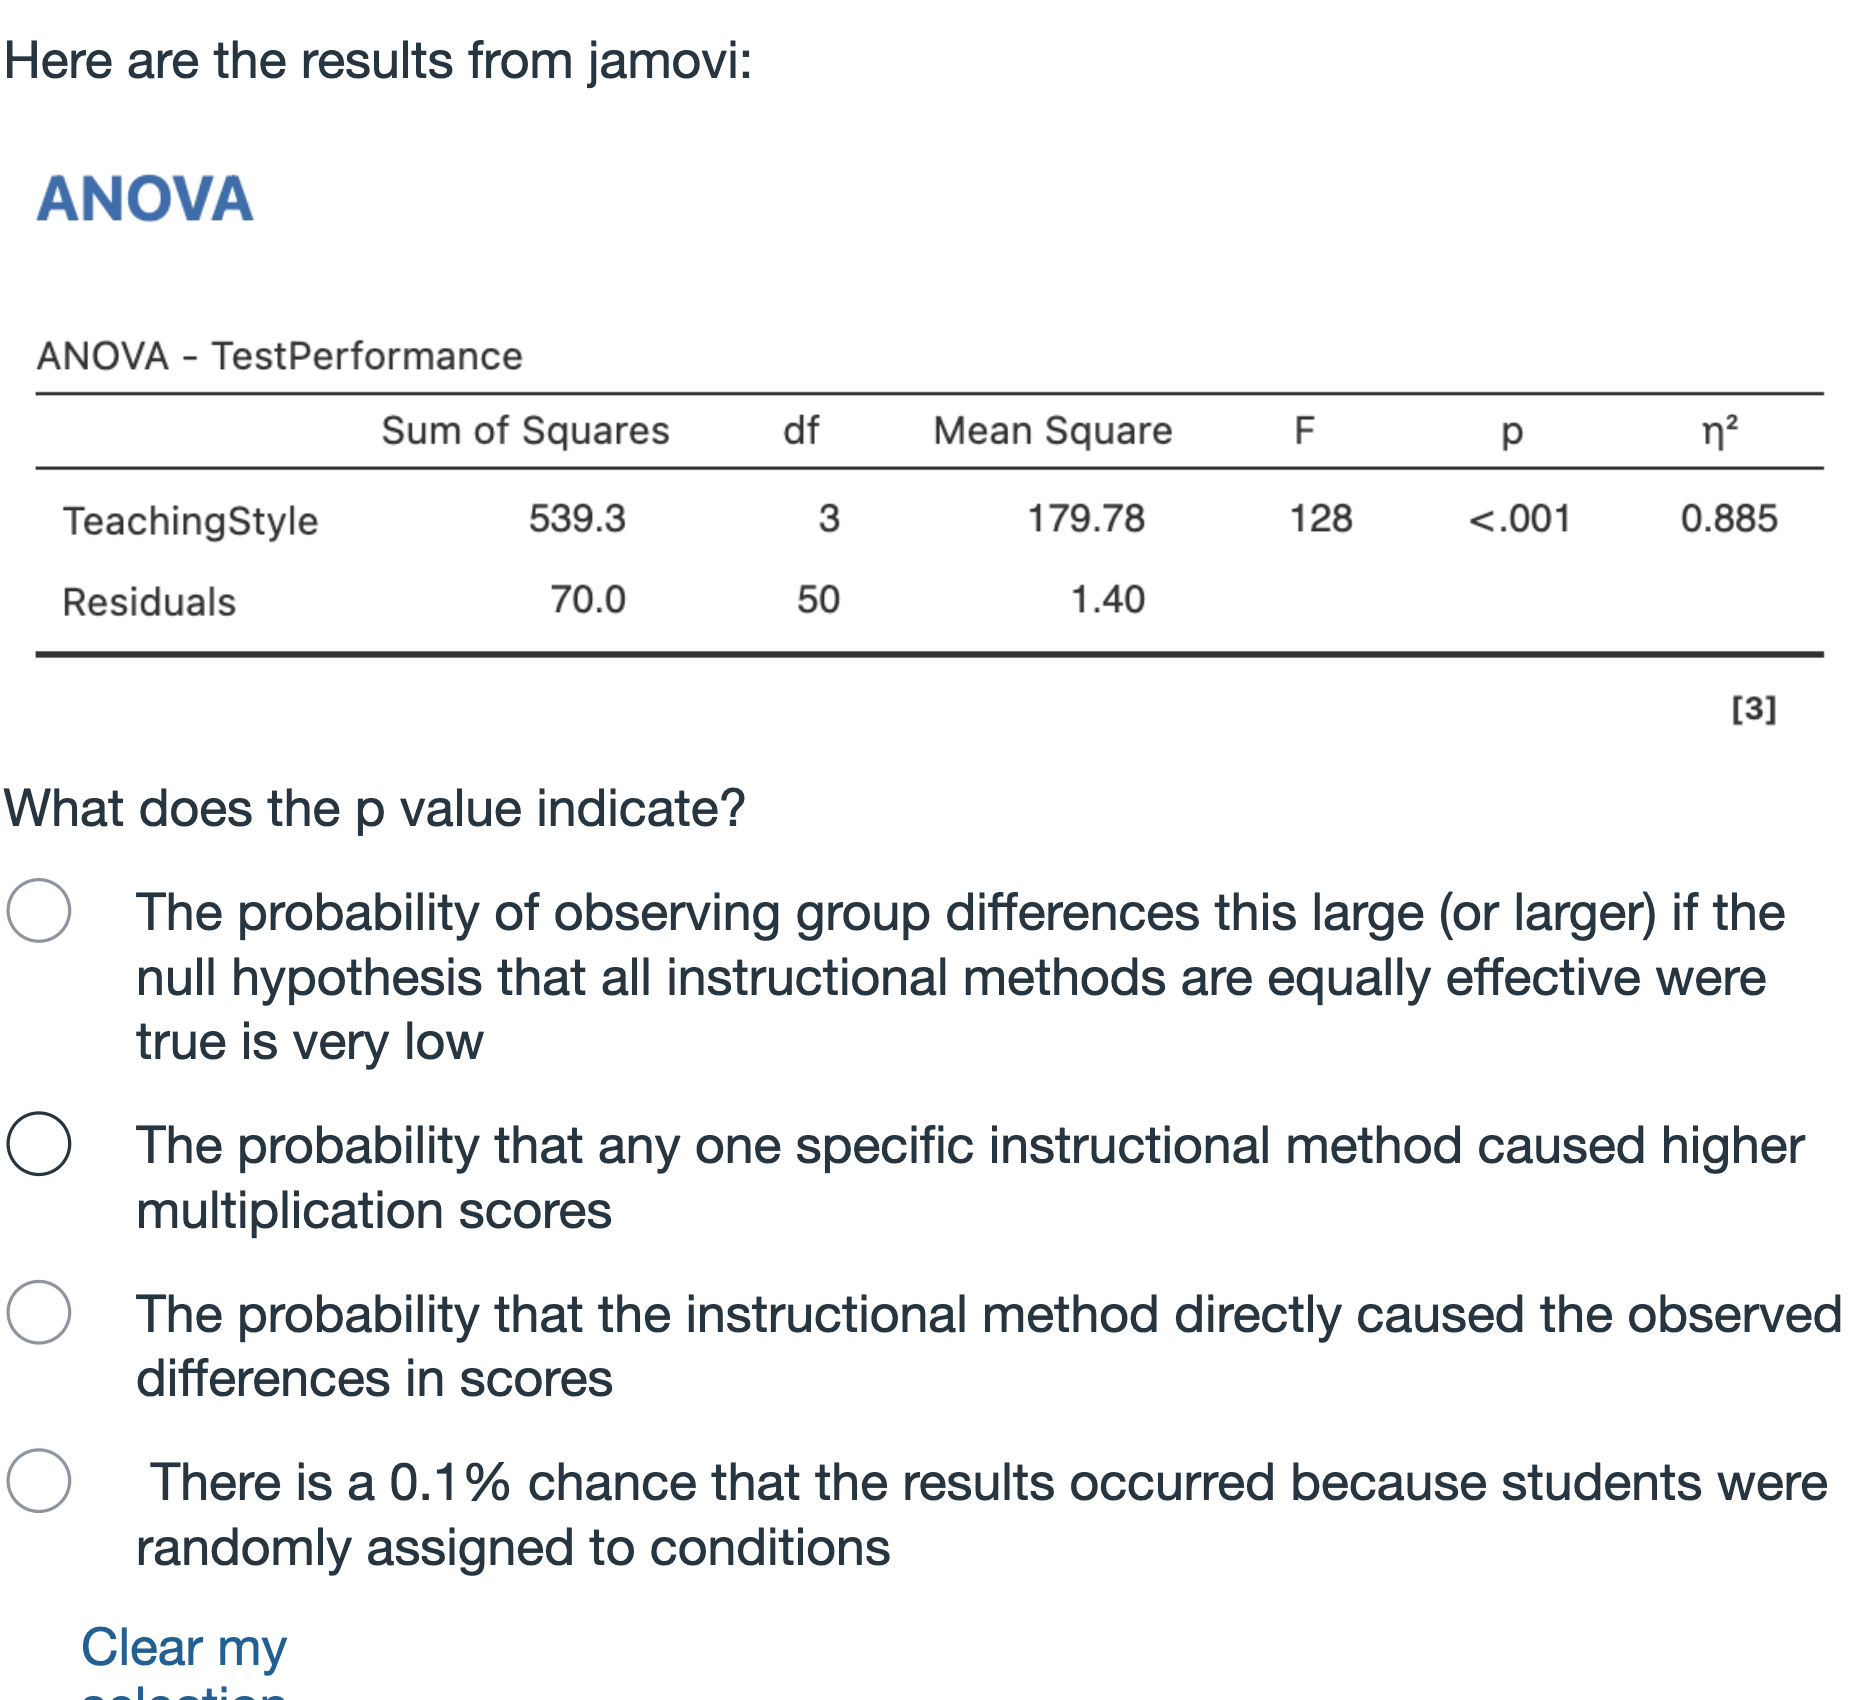Click the Sum of Squares column header
The image size is (1866, 1700).
(x=525, y=431)
